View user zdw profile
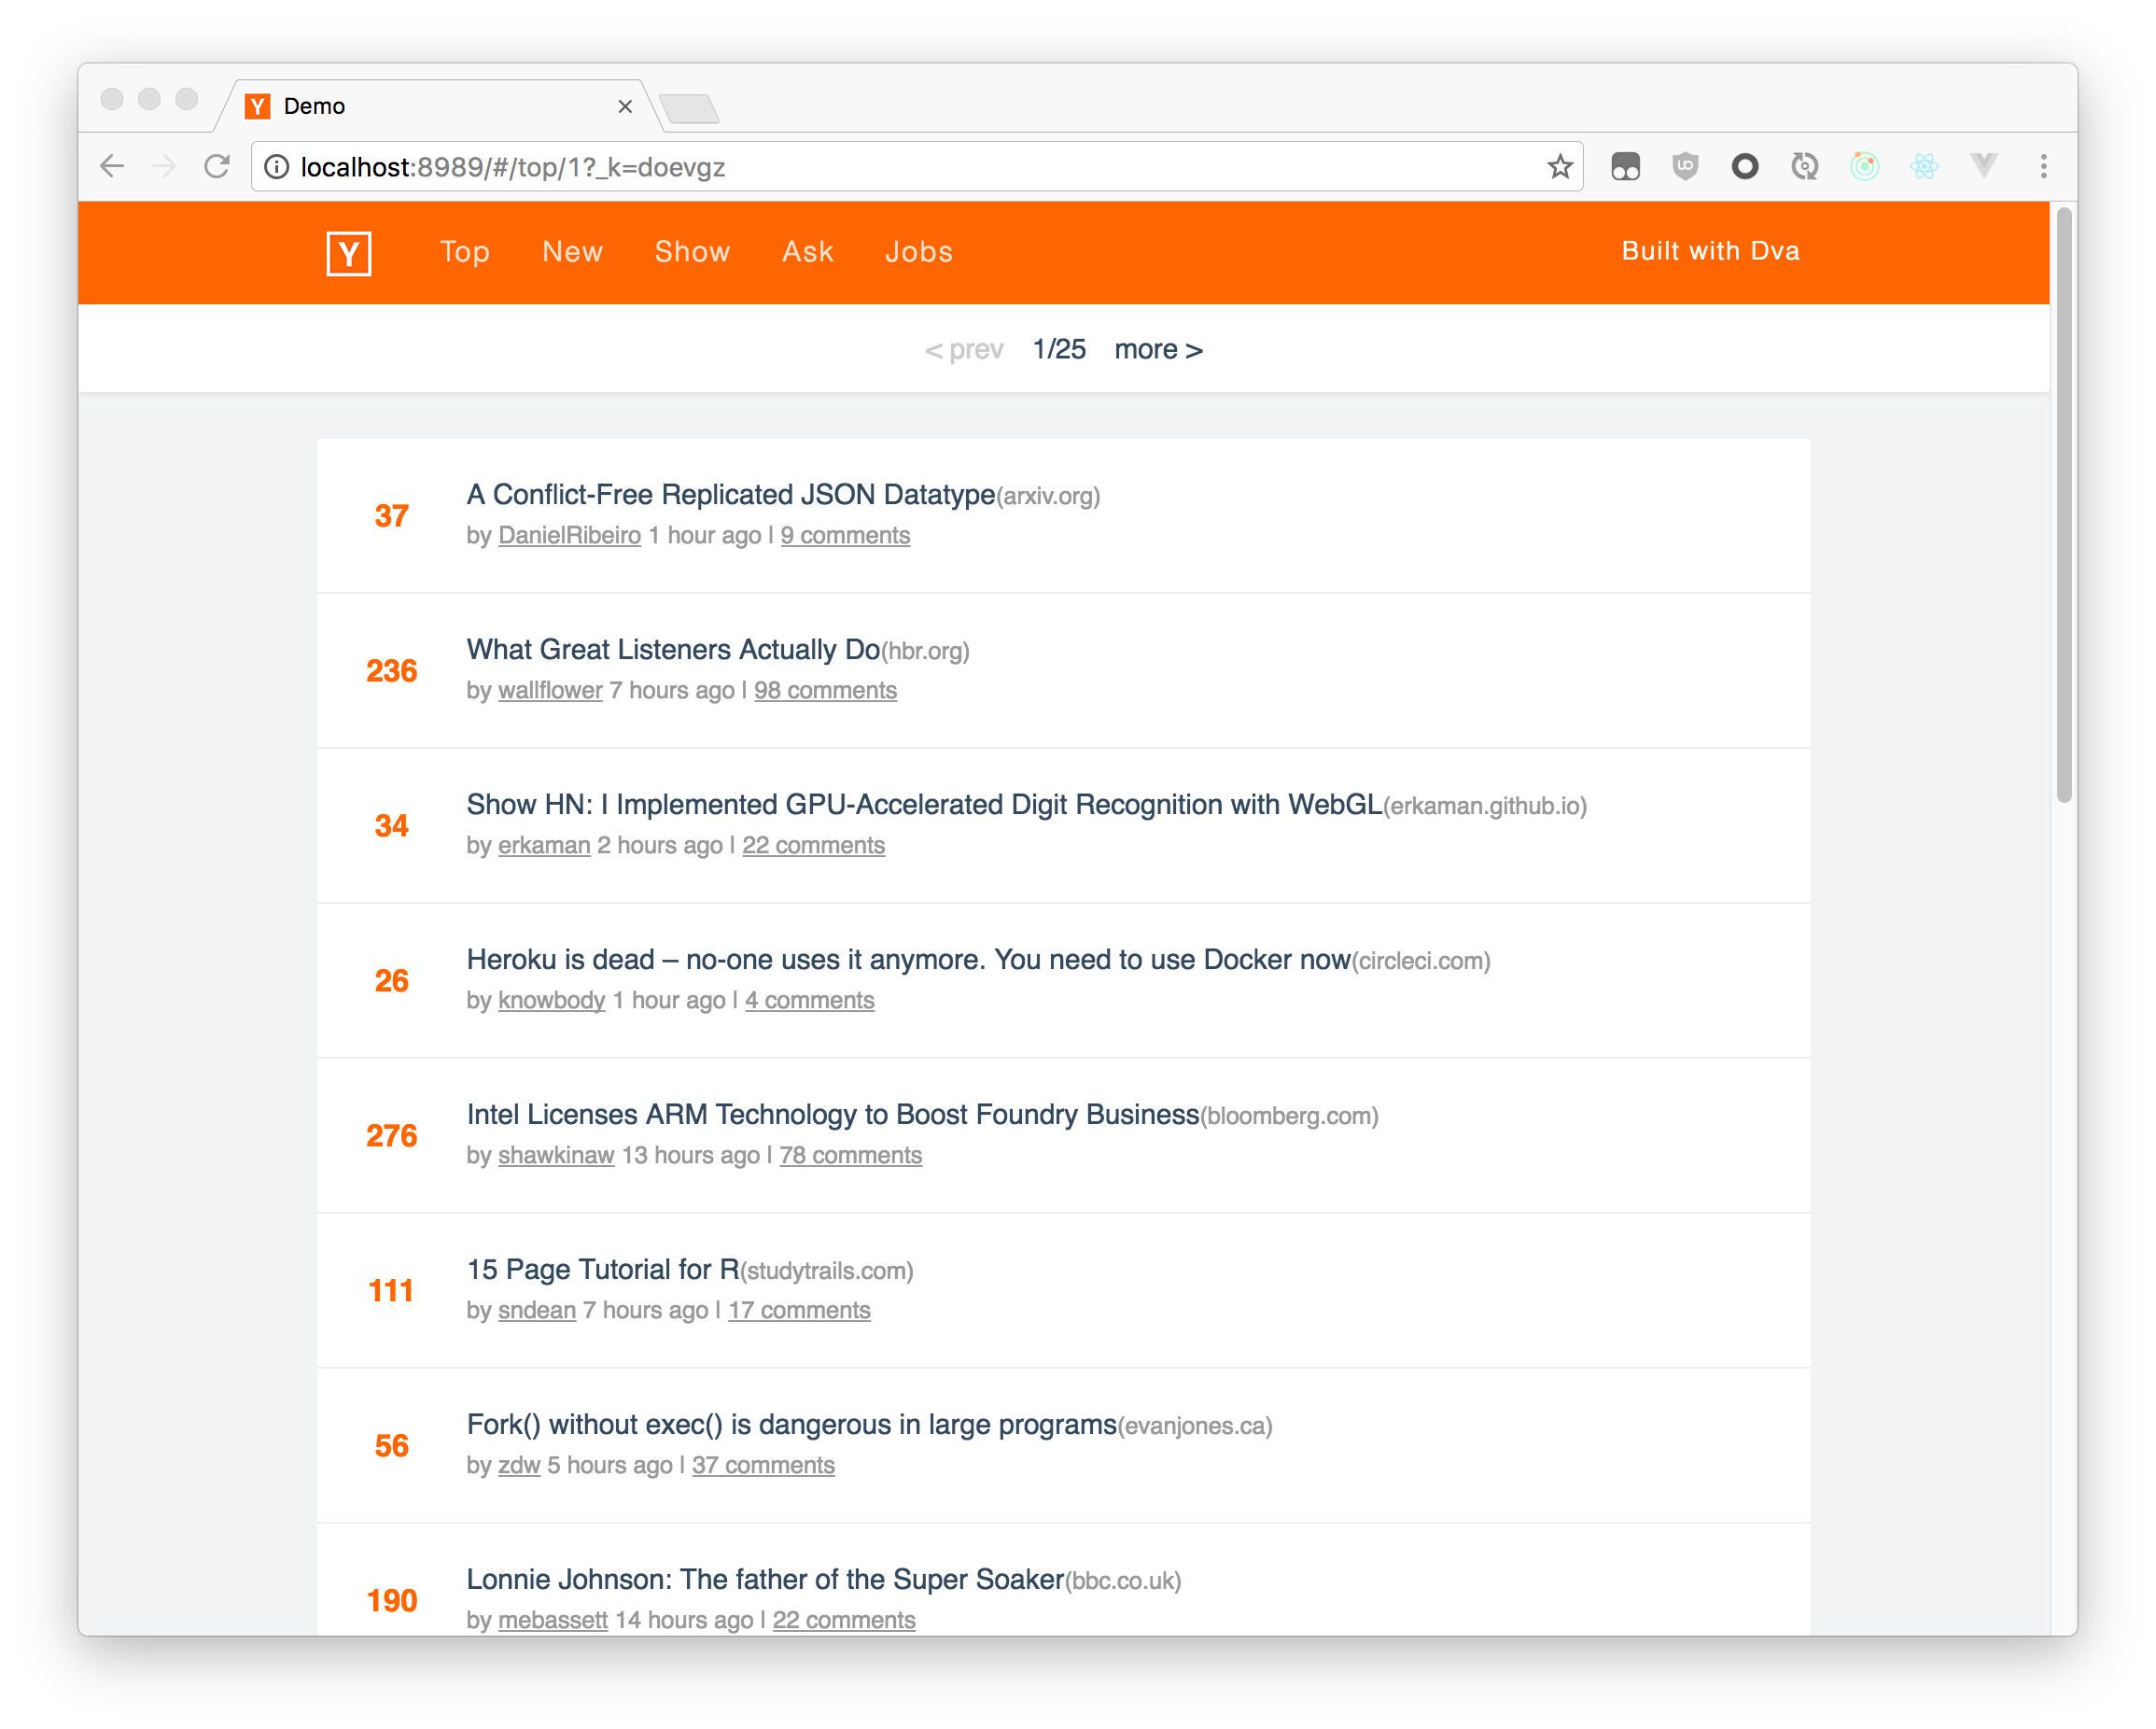The height and width of the screenshot is (1729, 2156). (519, 1466)
